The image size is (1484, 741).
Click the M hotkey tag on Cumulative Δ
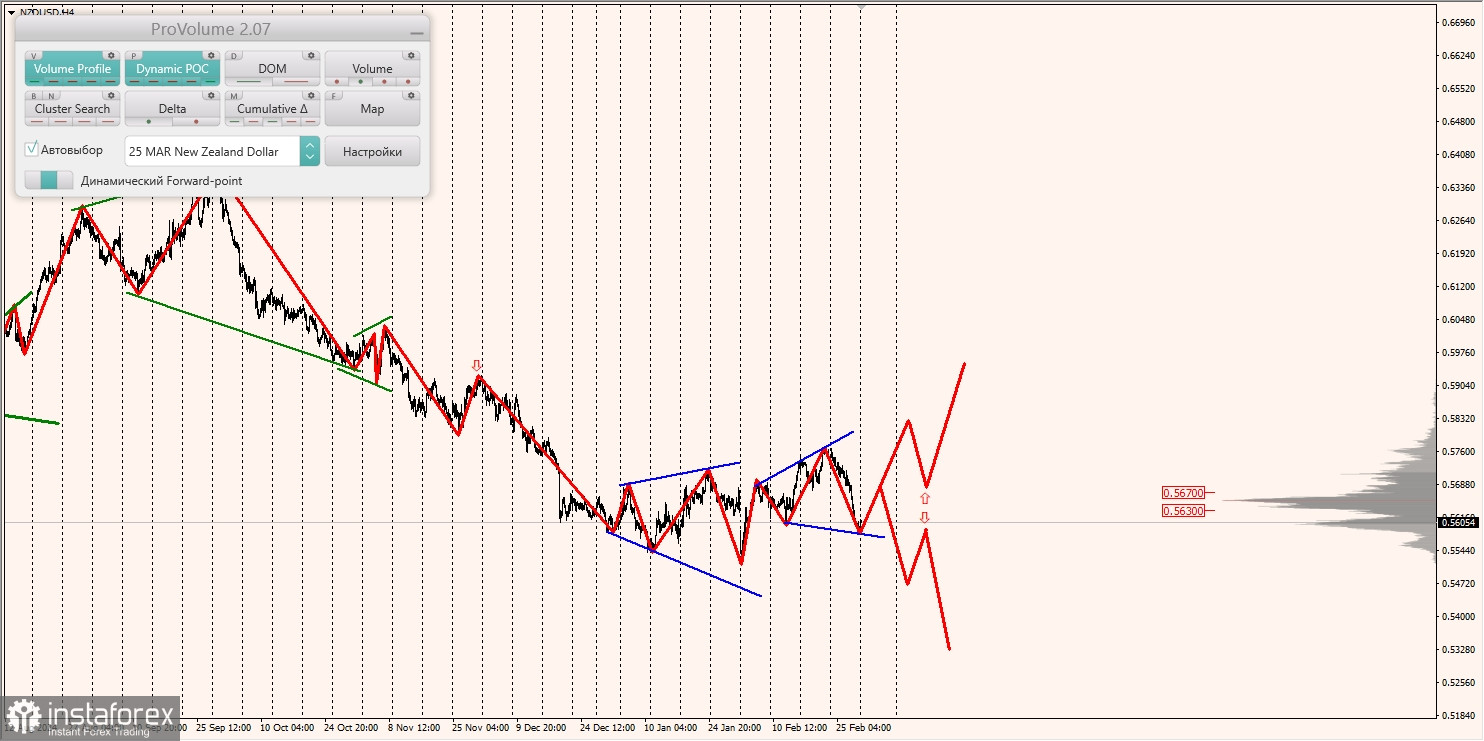pyautogui.click(x=234, y=97)
